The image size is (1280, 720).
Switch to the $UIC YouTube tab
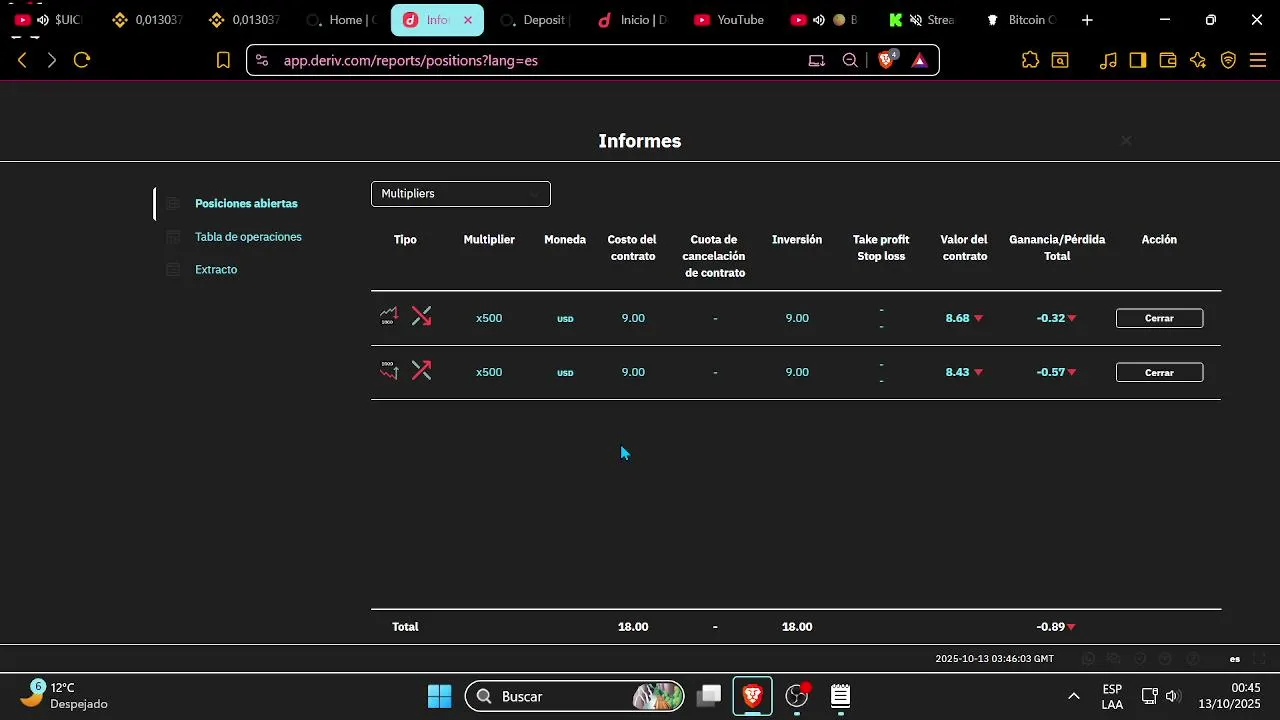(x=50, y=20)
